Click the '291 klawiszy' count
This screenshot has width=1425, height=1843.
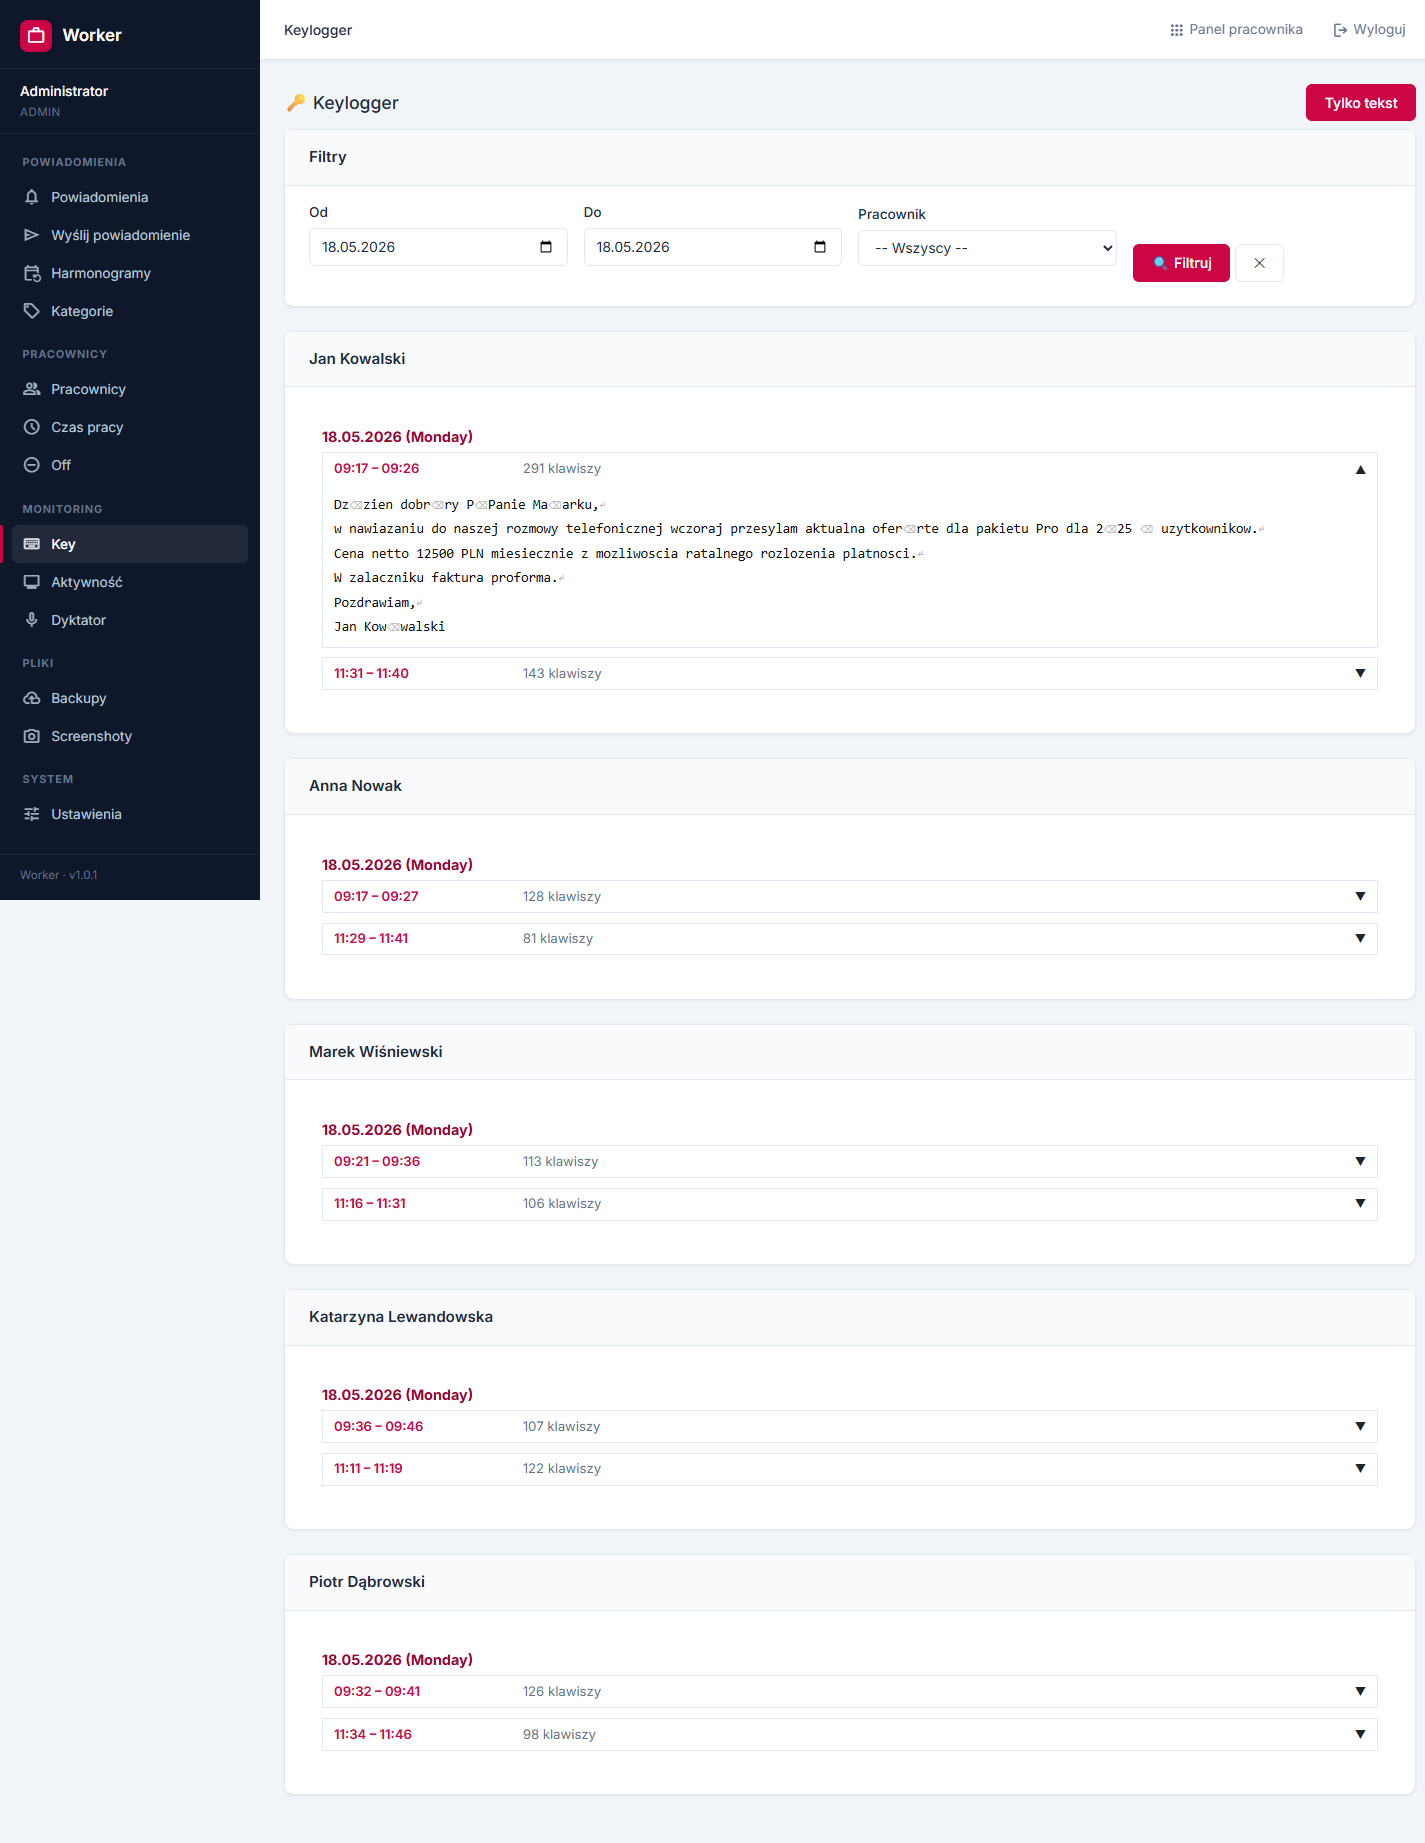click(562, 469)
